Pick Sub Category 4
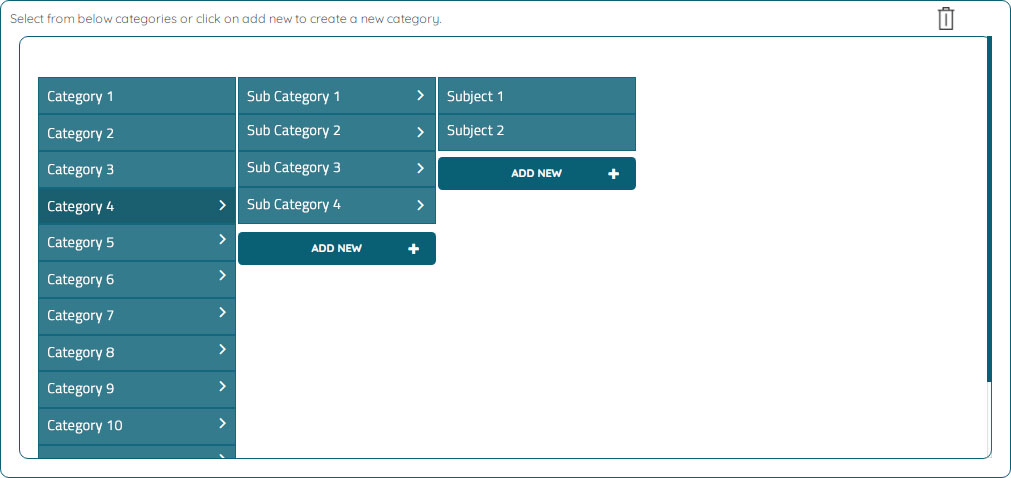This screenshot has width=1011, height=478. [x=337, y=206]
